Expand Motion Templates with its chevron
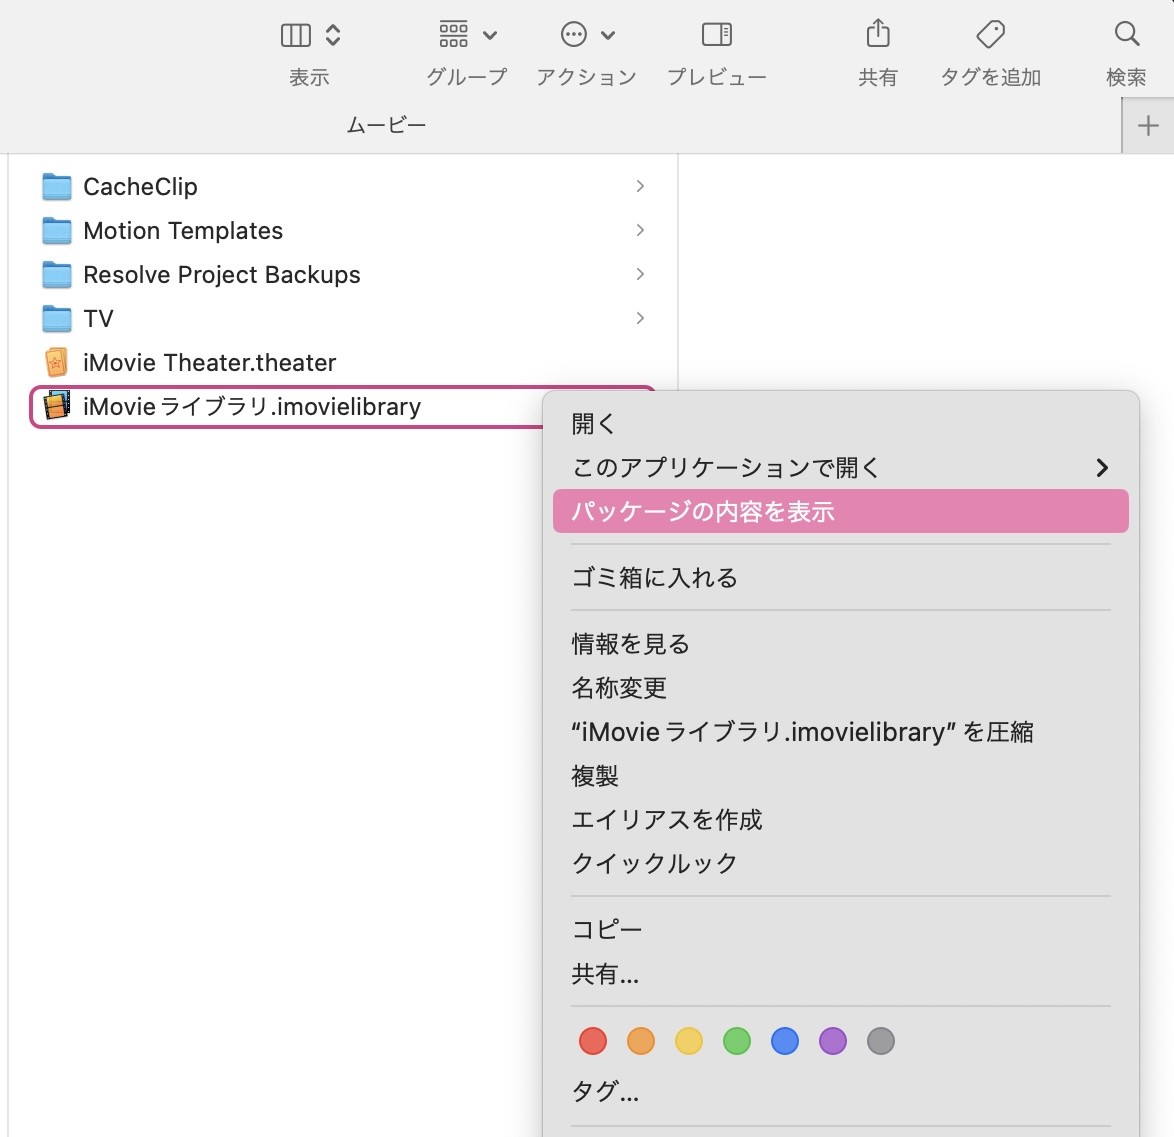Image resolution: width=1174 pixels, height=1137 pixels. click(x=639, y=231)
